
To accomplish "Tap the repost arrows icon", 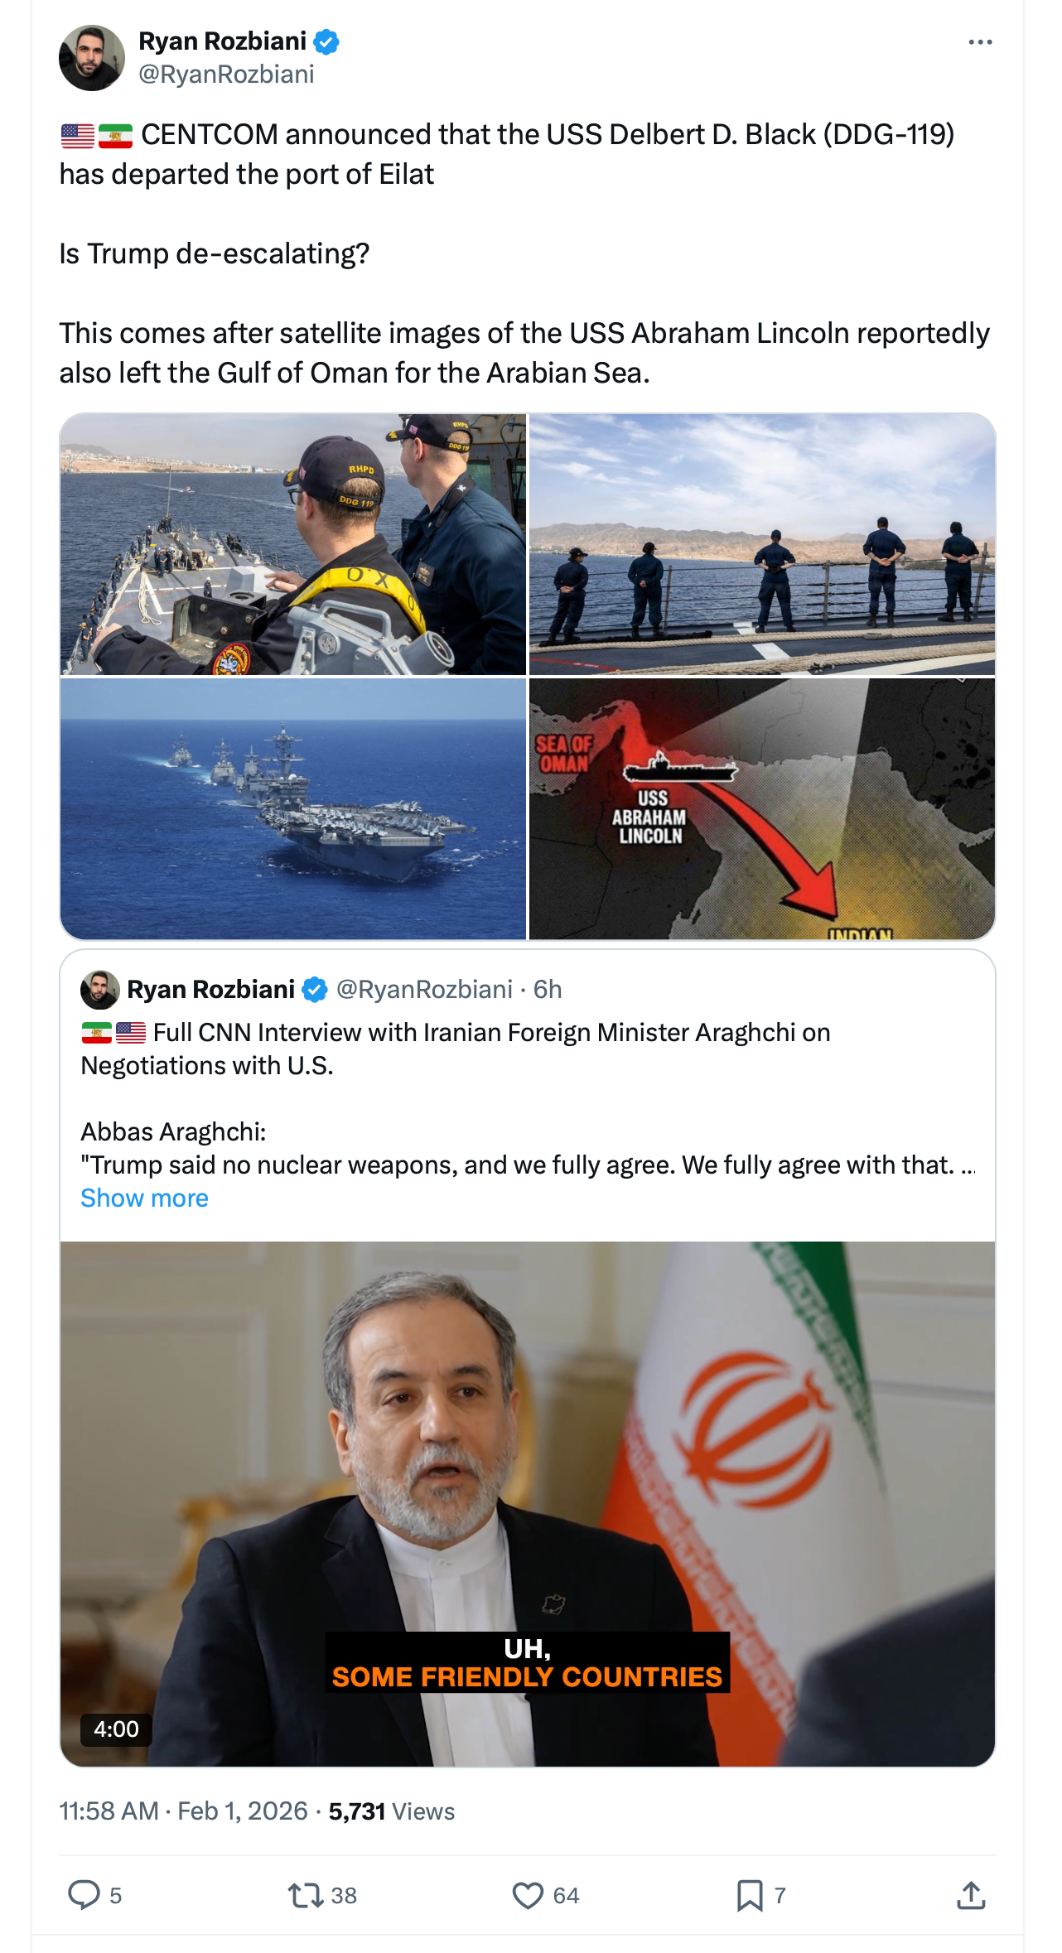I will pos(305,1895).
